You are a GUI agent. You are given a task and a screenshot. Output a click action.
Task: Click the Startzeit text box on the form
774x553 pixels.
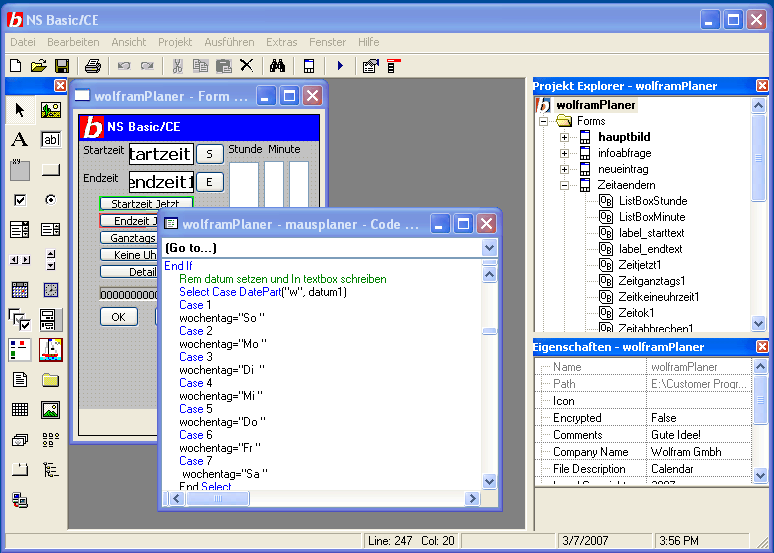(x=161, y=154)
